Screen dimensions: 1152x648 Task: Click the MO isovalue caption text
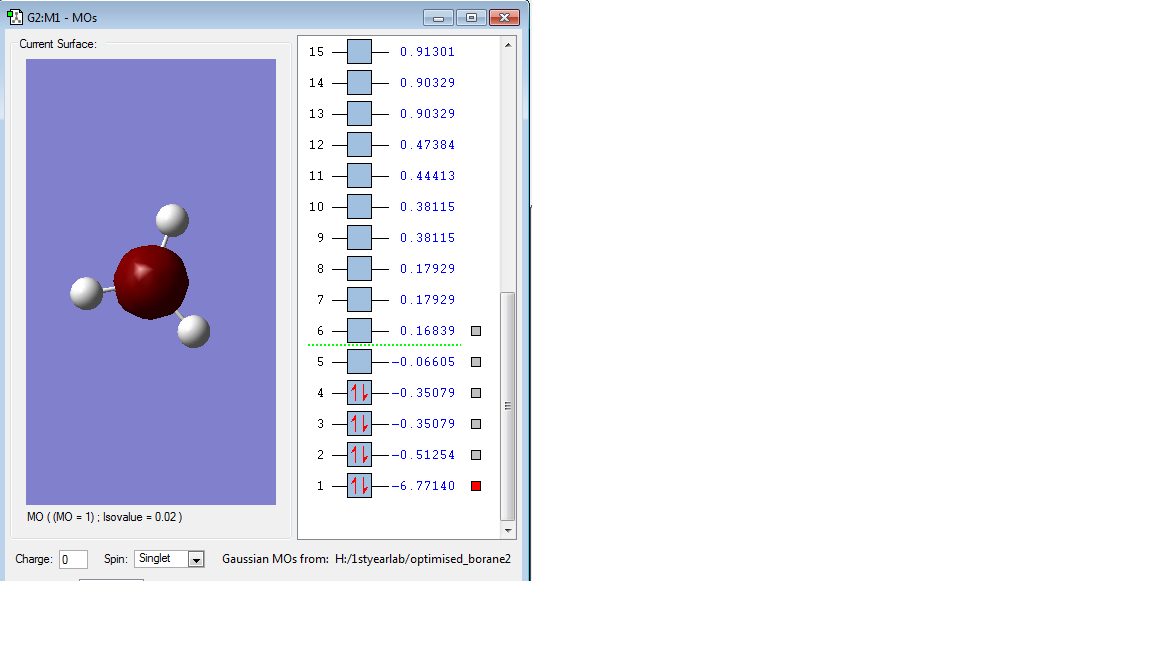pos(104,516)
